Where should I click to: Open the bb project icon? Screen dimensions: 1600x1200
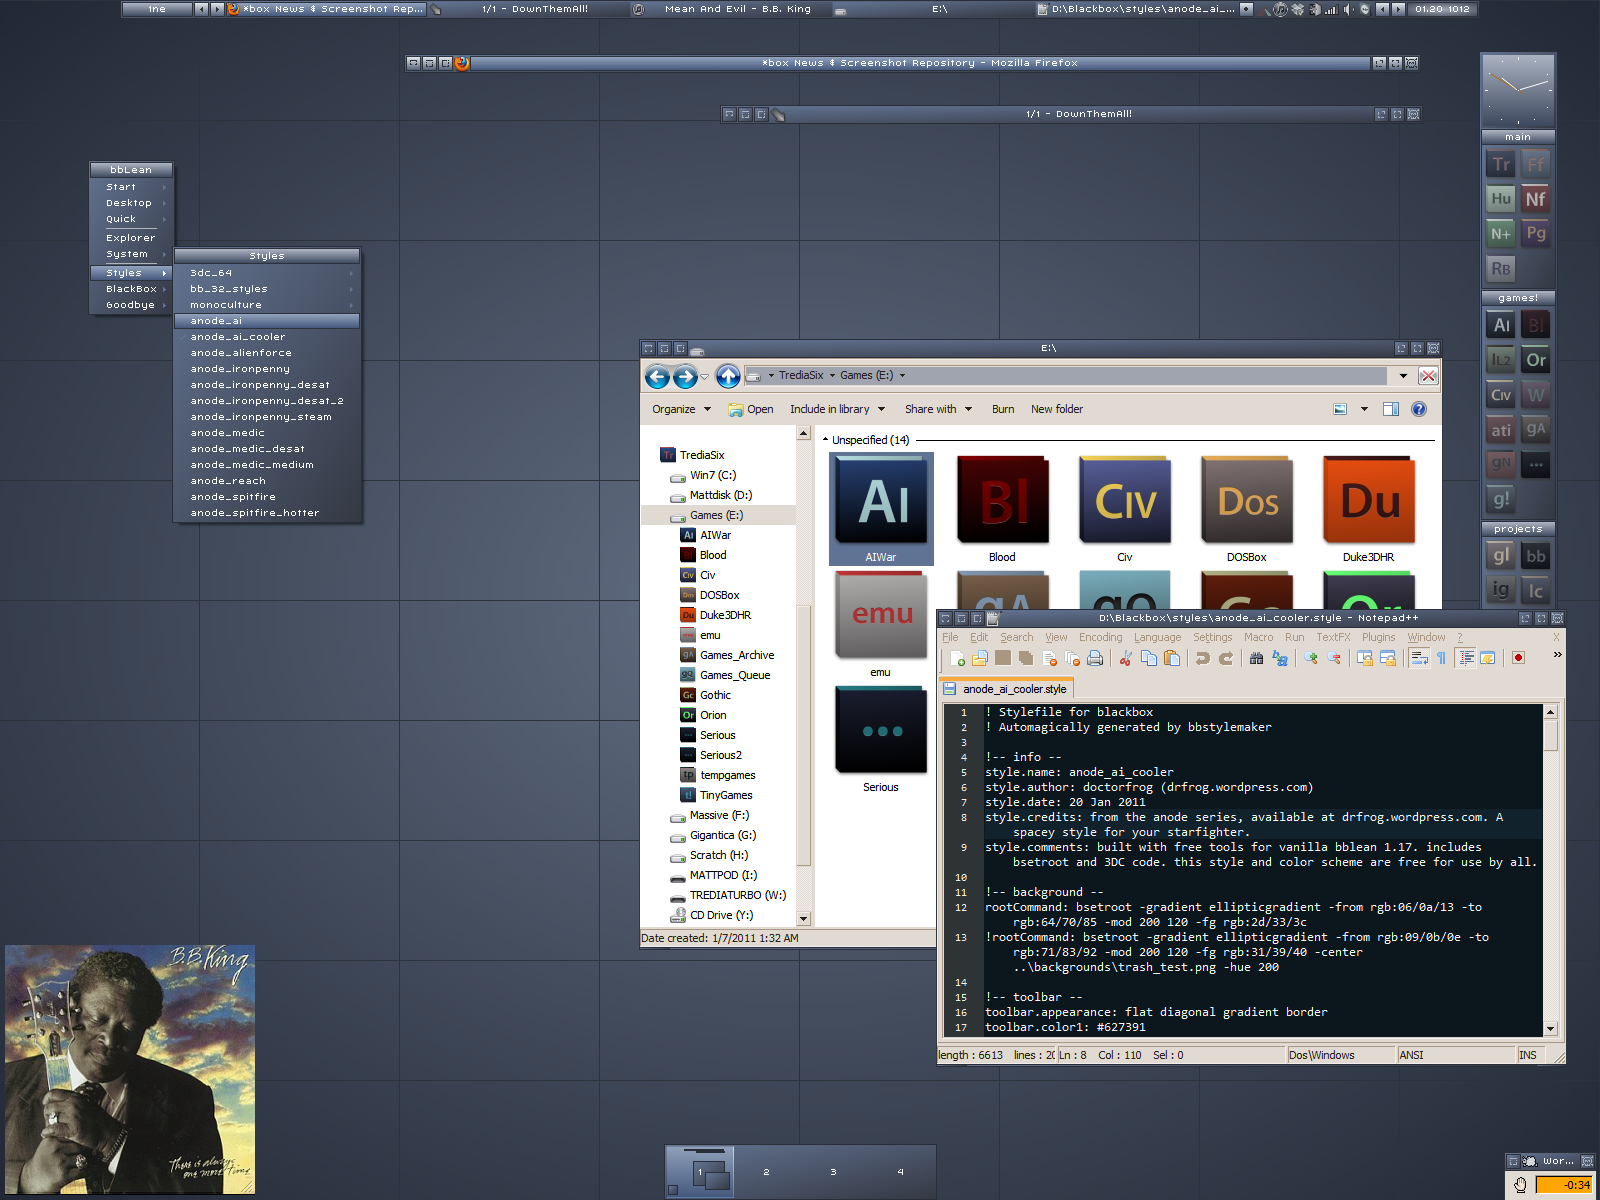coord(1536,556)
